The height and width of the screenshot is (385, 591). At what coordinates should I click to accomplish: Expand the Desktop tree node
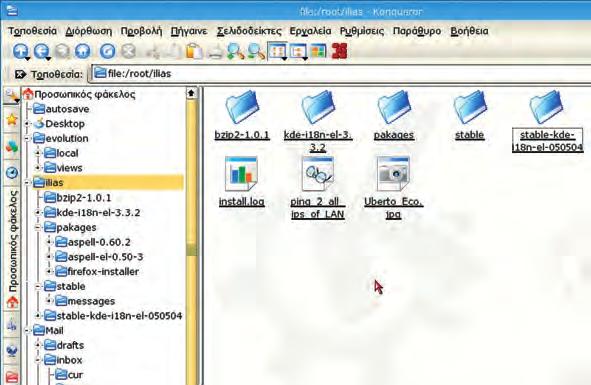click(27, 124)
